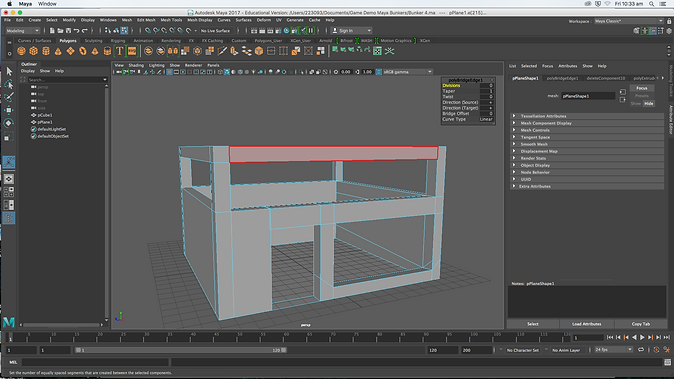Expand Mesh Component Display section

click(x=587, y=123)
